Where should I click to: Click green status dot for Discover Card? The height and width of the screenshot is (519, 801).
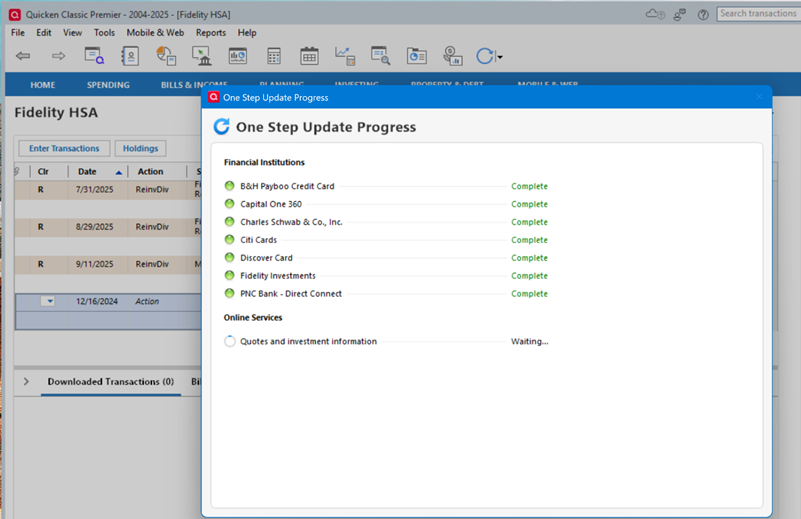point(230,257)
